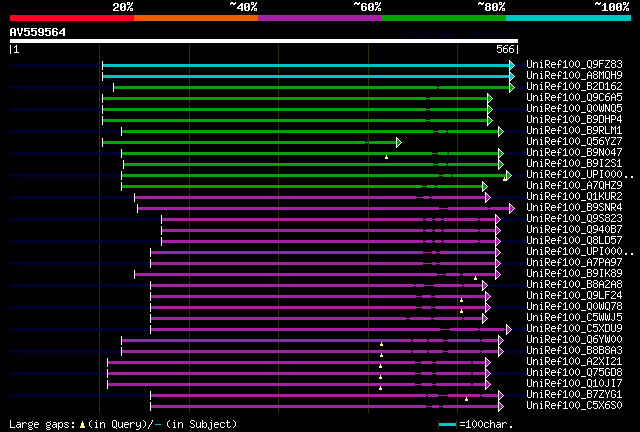Click the purple ~60% legend segment
Image resolution: width=640 pixels, height=432 pixels.
pyautogui.click(x=320, y=18)
